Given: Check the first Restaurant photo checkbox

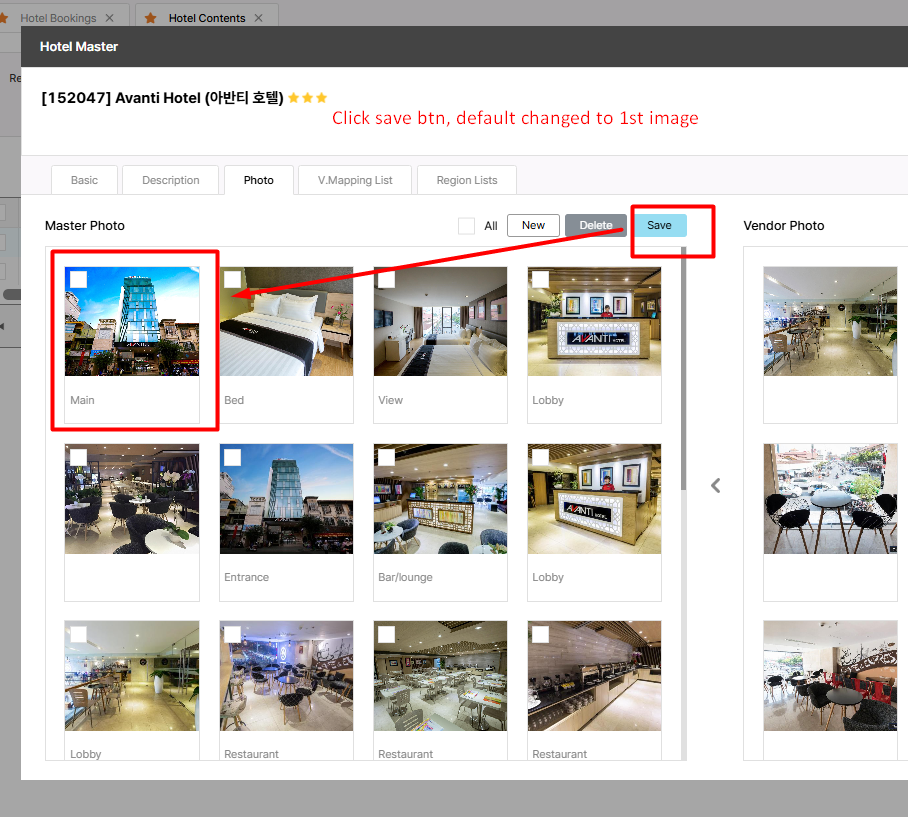Looking at the screenshot, I should [232, 635].
